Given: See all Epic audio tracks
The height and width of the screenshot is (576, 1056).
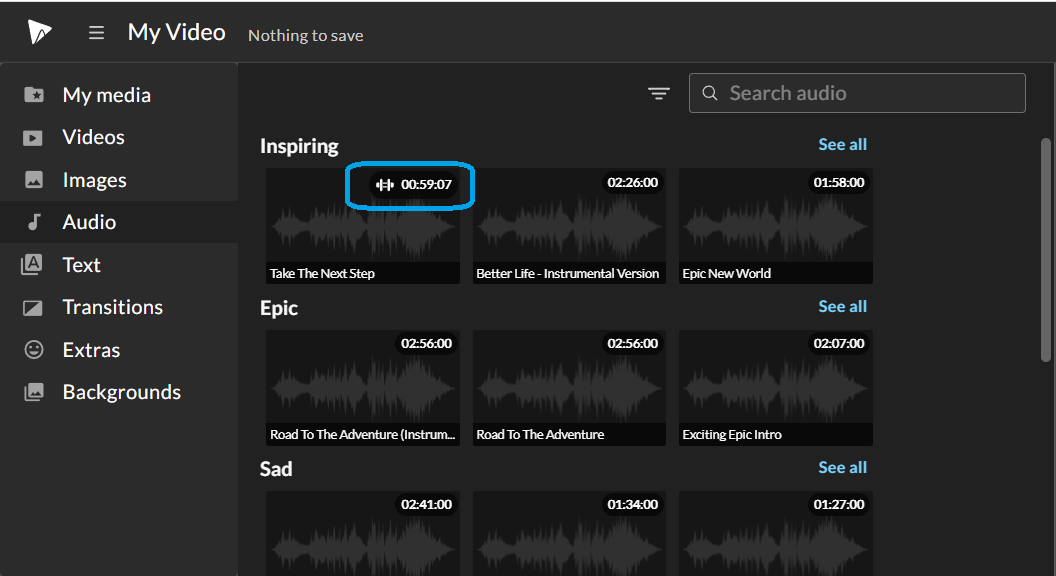Looking at the screenshot, I should tap(843, 306).
